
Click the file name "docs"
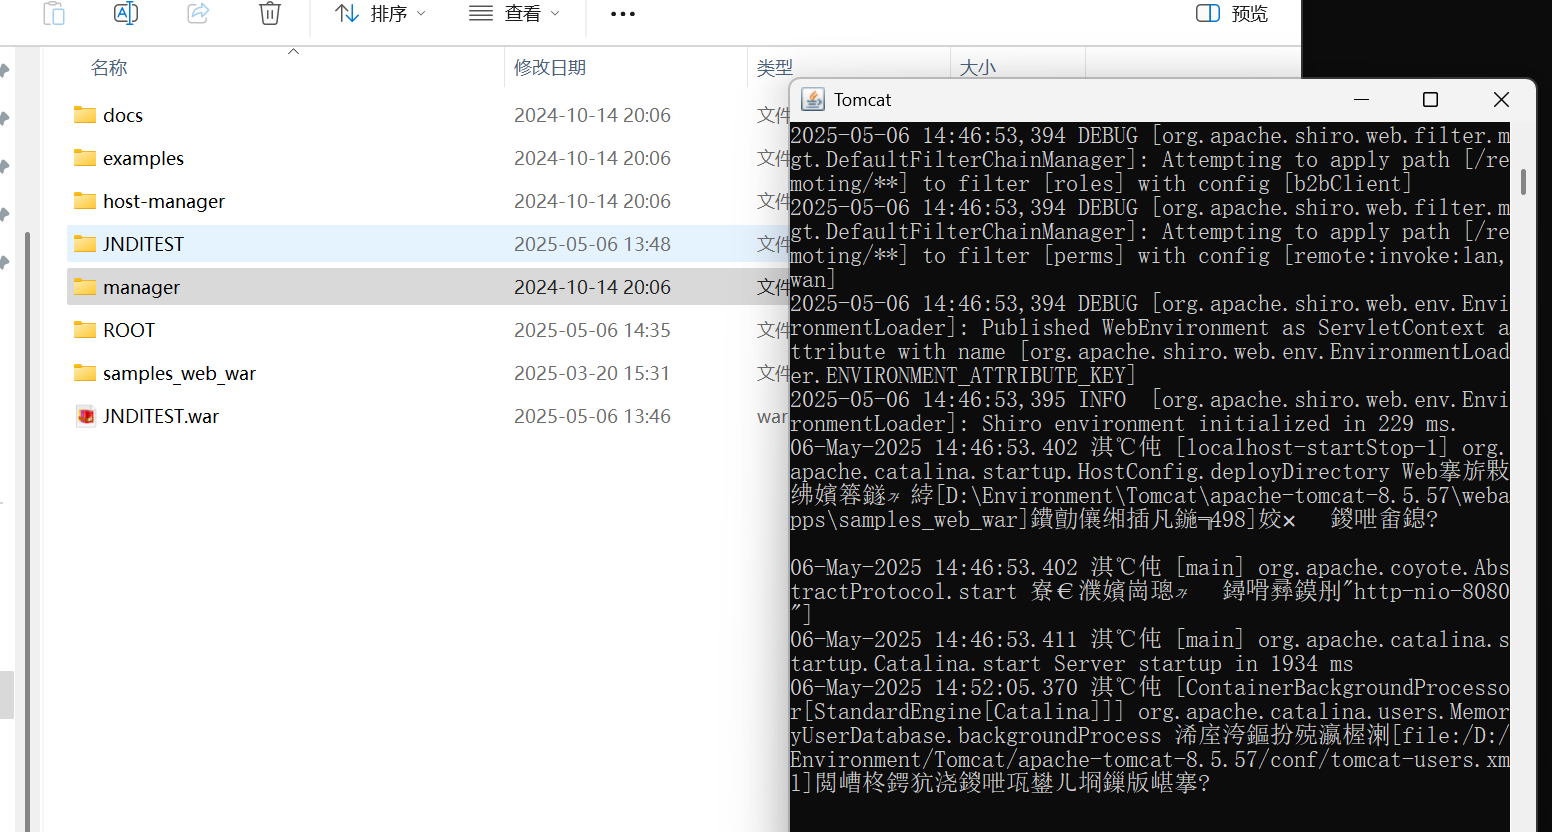[123, 115]
